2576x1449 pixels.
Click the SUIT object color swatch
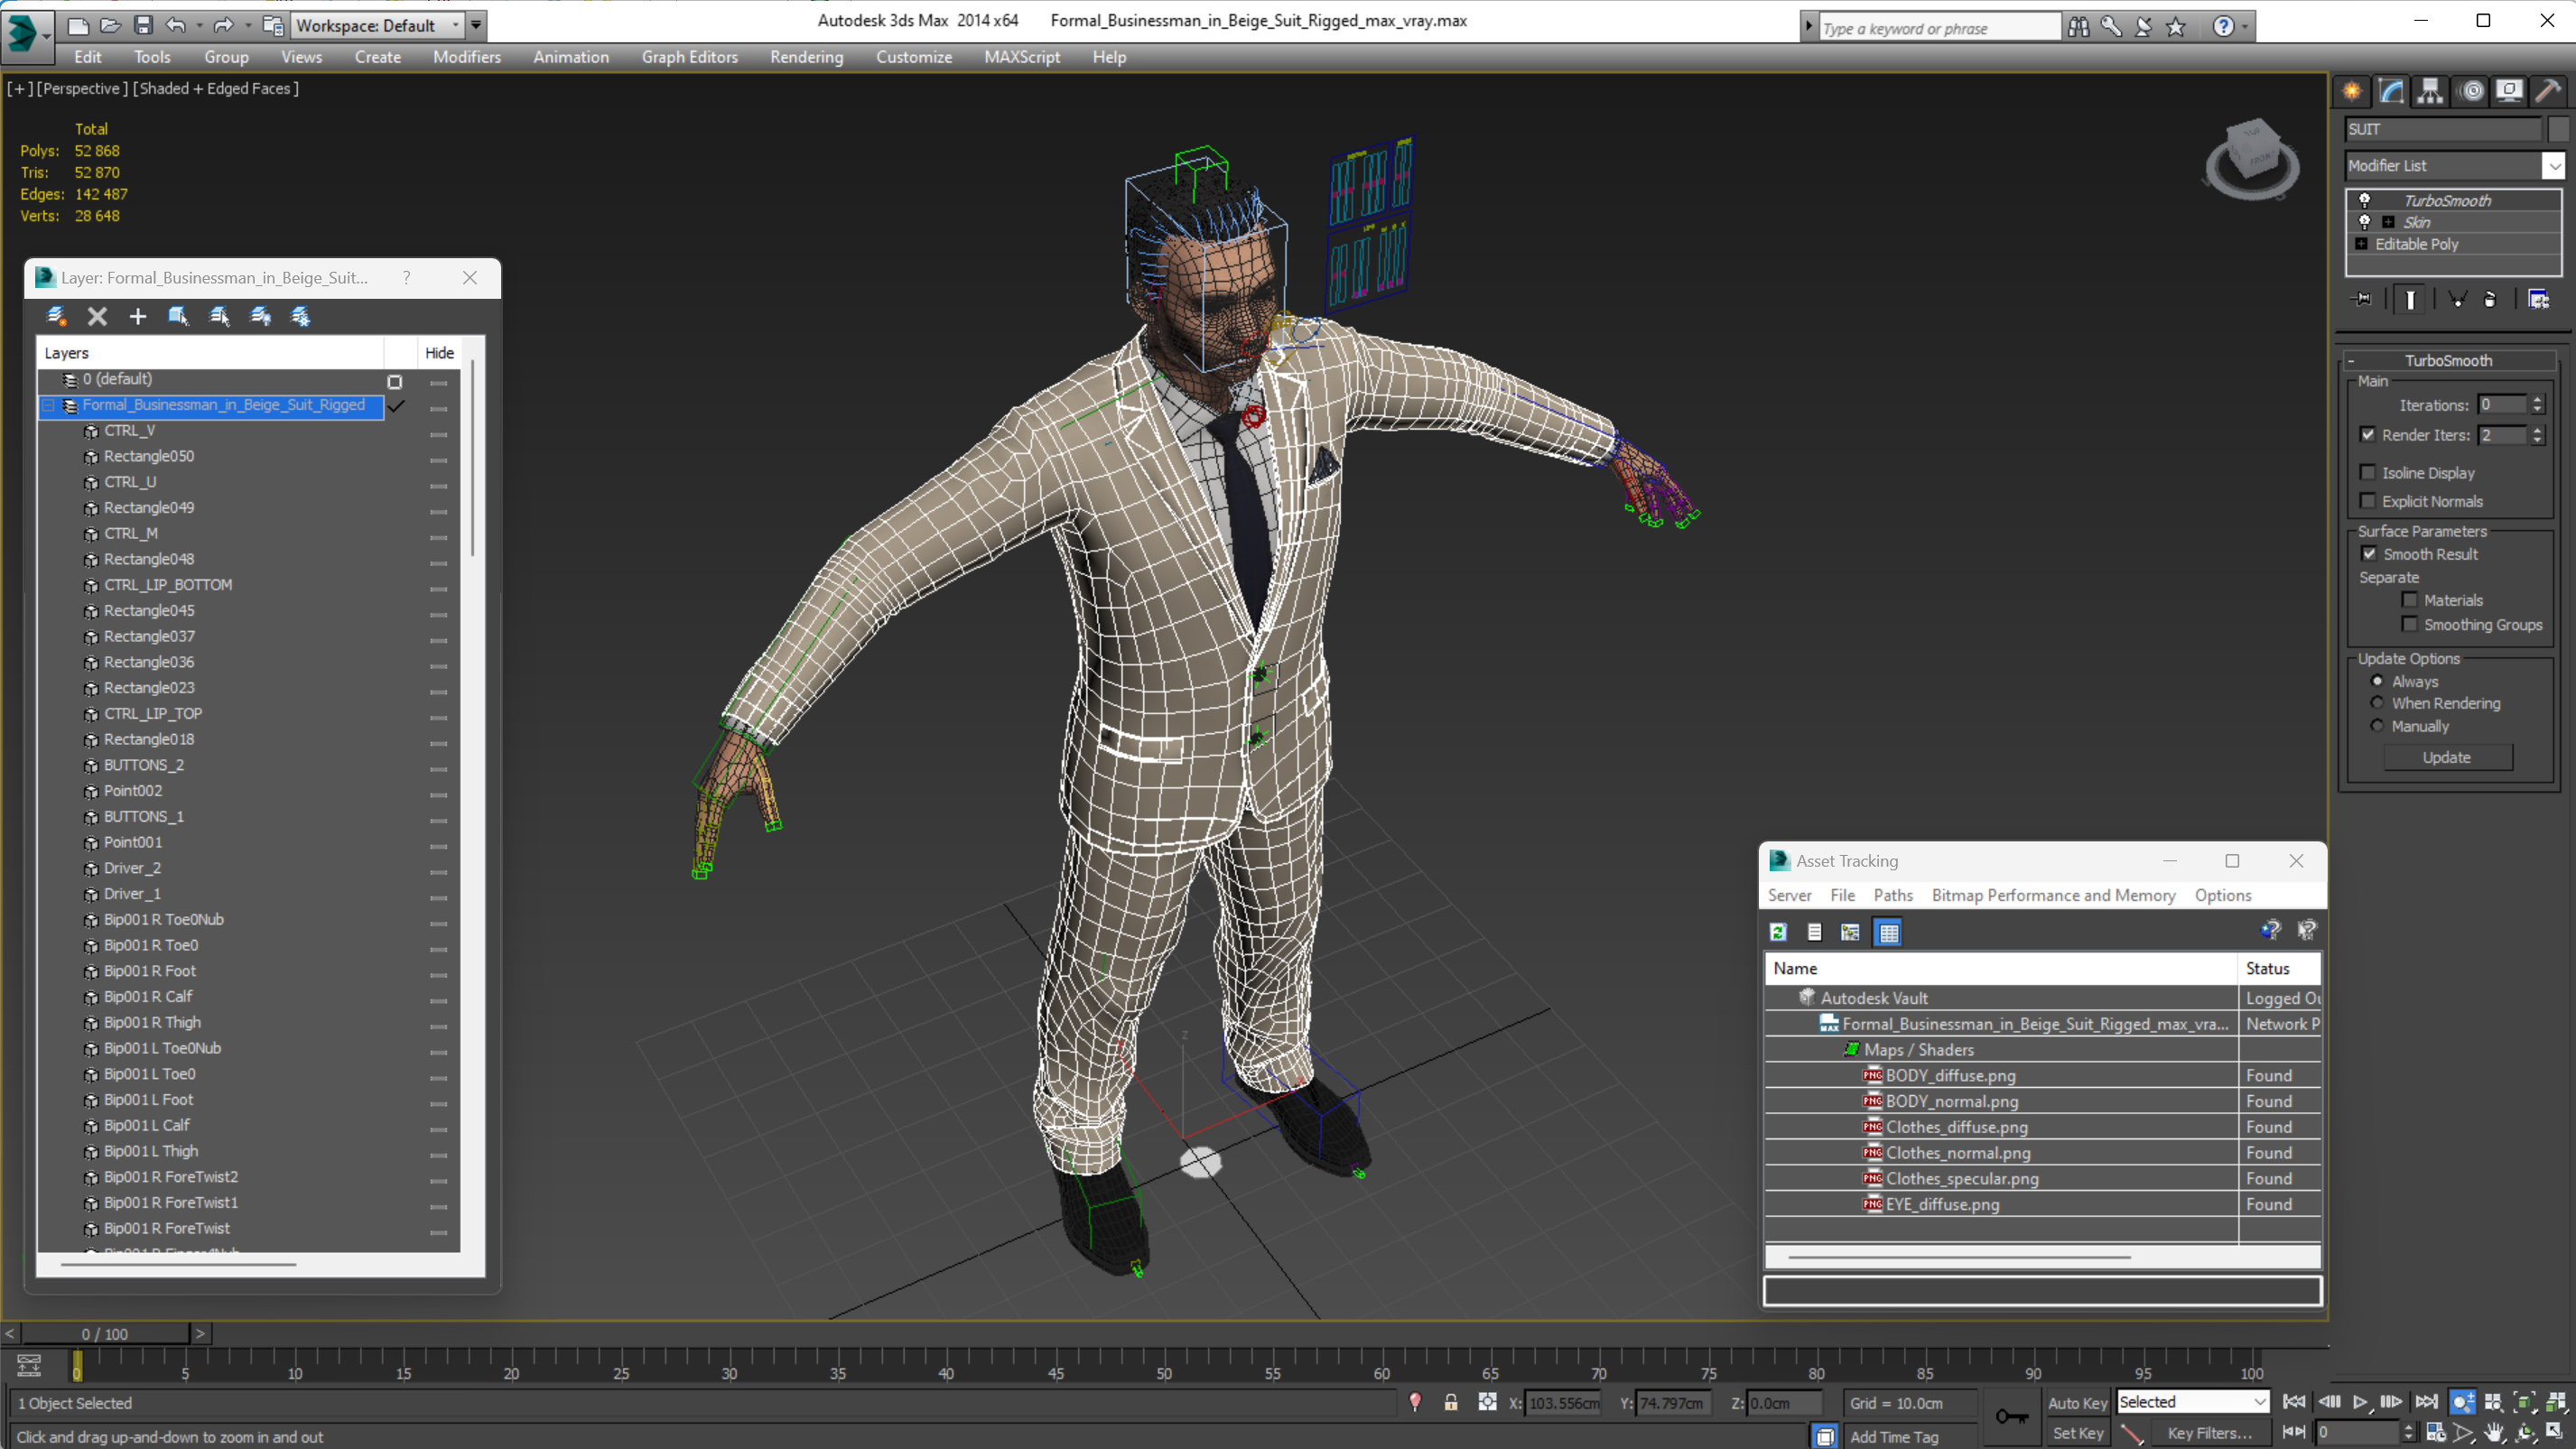click(x=2557, y=129)
